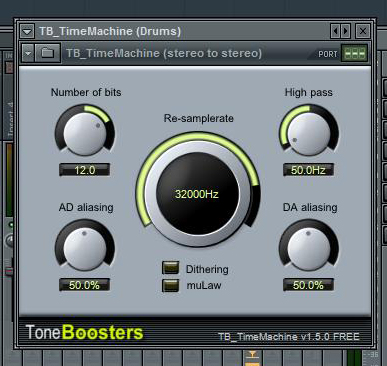Select previous preset arrow in title bar
The width and height of the screenshot is (387, 366).
coord(335,31)
